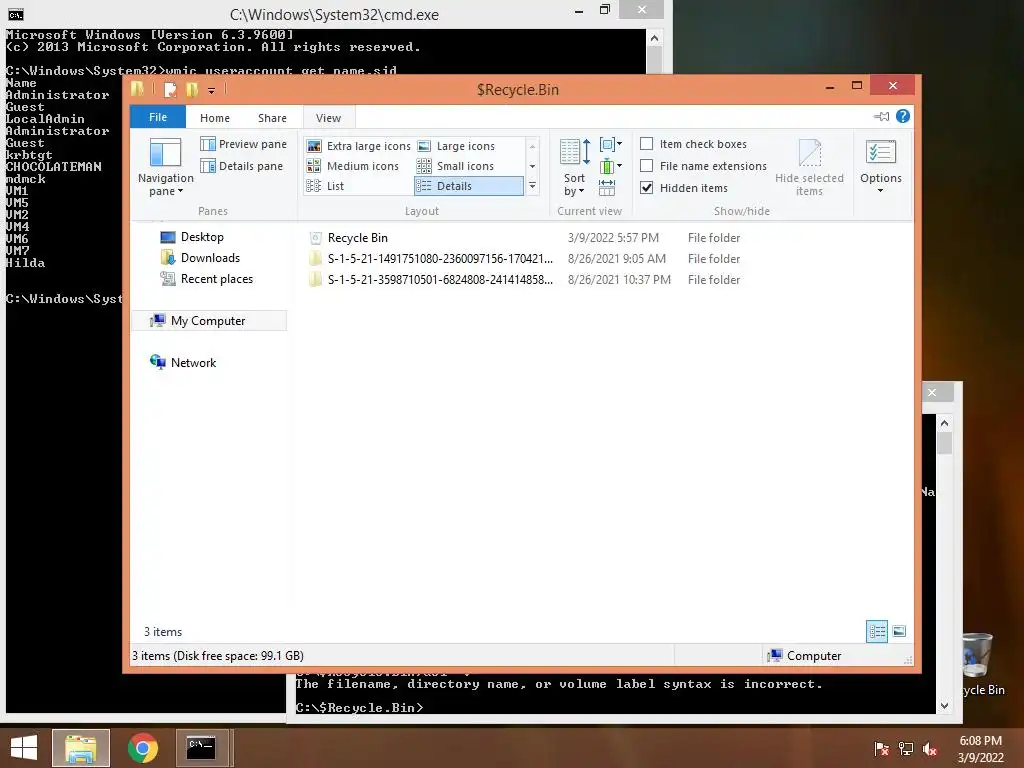Viewport: 1024px width, 768px height.
Task: Customize Quick Access Toolbar dropdown arrow
Action: pos(212,90)
